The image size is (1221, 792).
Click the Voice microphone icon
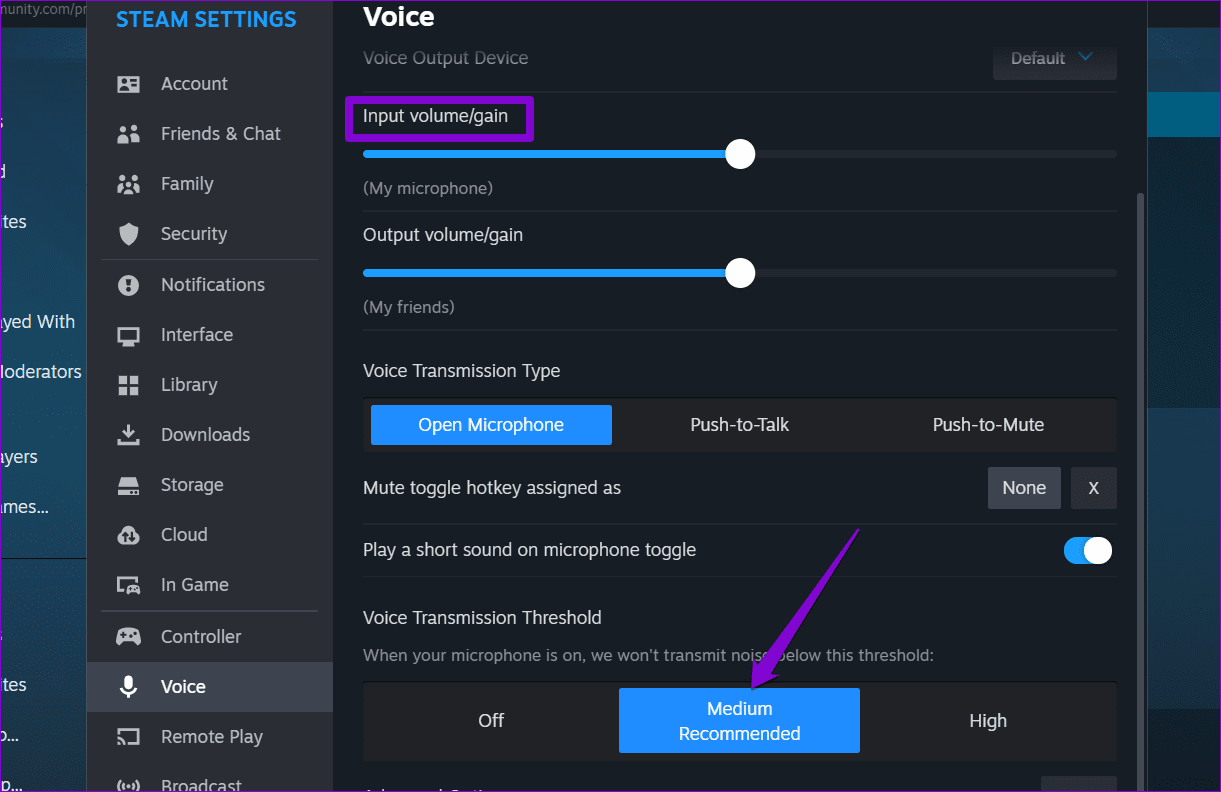point(128,686)
